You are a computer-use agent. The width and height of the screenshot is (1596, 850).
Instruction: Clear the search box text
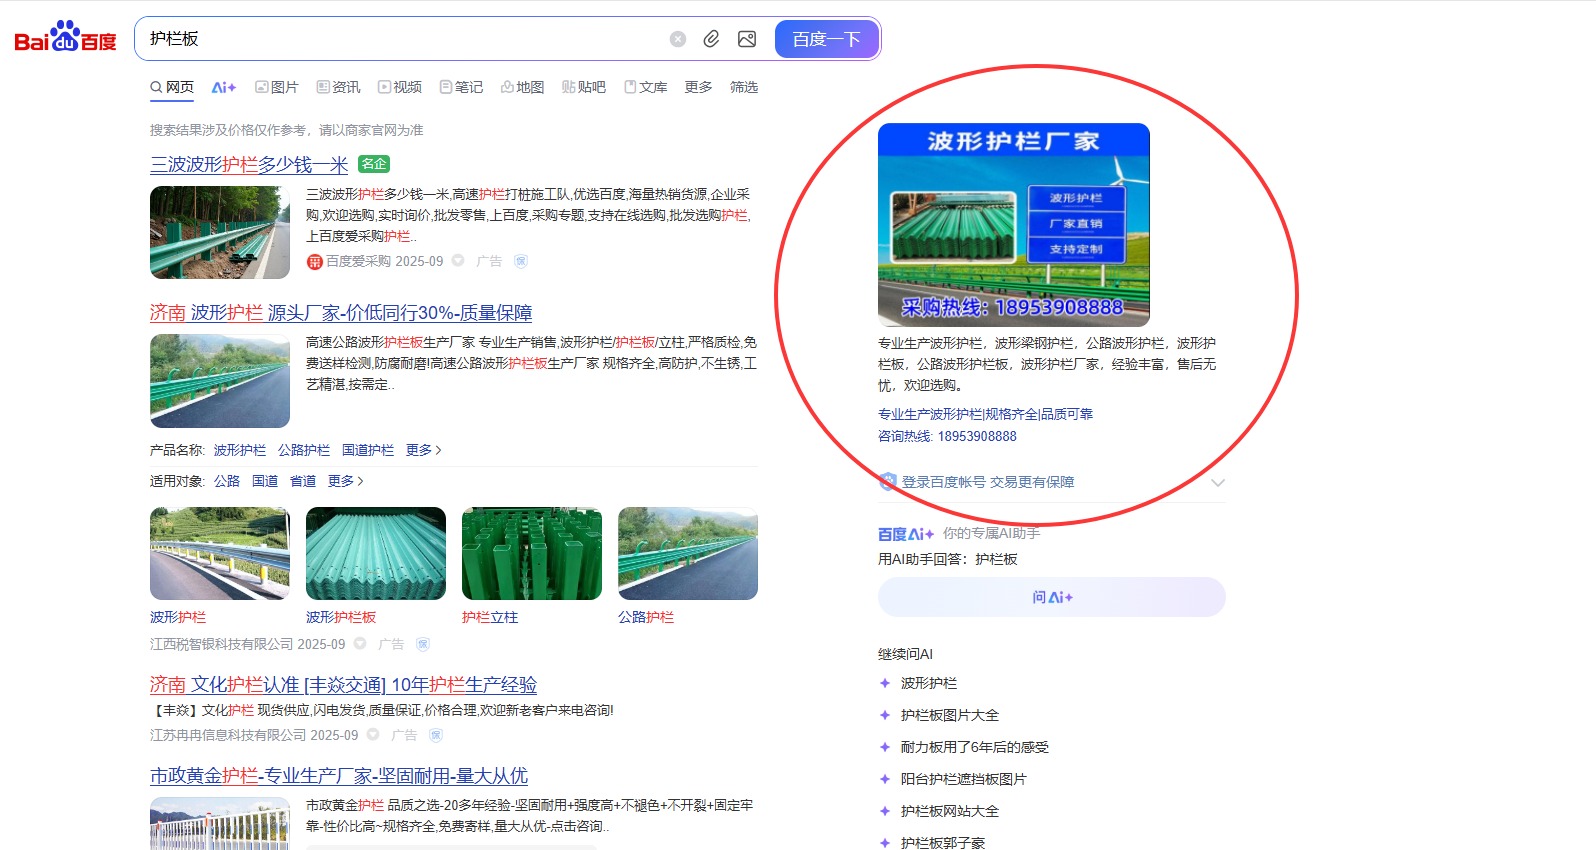pyautogui.click(x=678, y=39)
